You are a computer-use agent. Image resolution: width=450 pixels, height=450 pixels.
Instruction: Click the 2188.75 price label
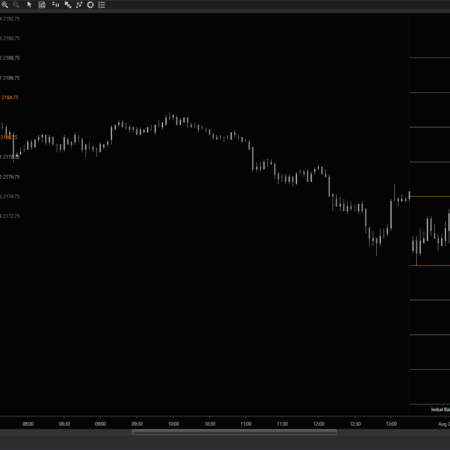[x=11, y=58]
